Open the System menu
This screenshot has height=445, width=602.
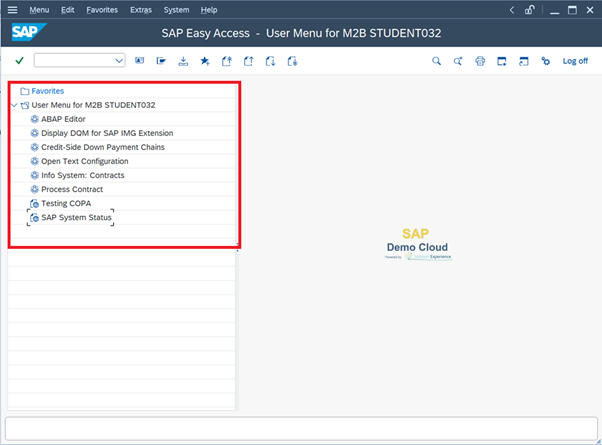click(x=176, y=10)
